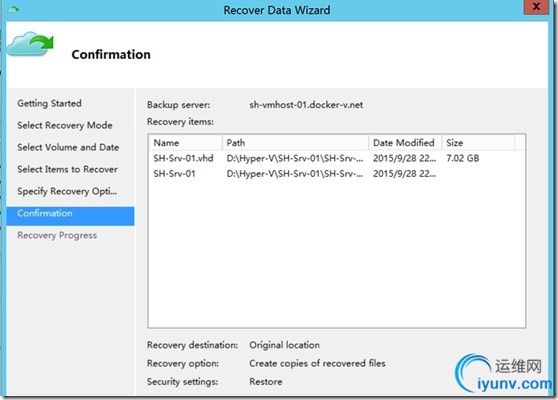Click the Backup server label

pos(179,105)
